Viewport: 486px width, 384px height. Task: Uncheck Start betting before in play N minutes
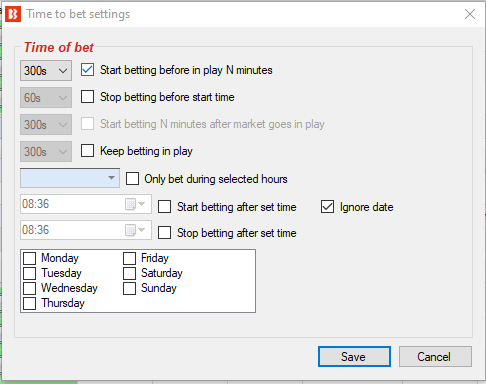(x=87, y=70)
